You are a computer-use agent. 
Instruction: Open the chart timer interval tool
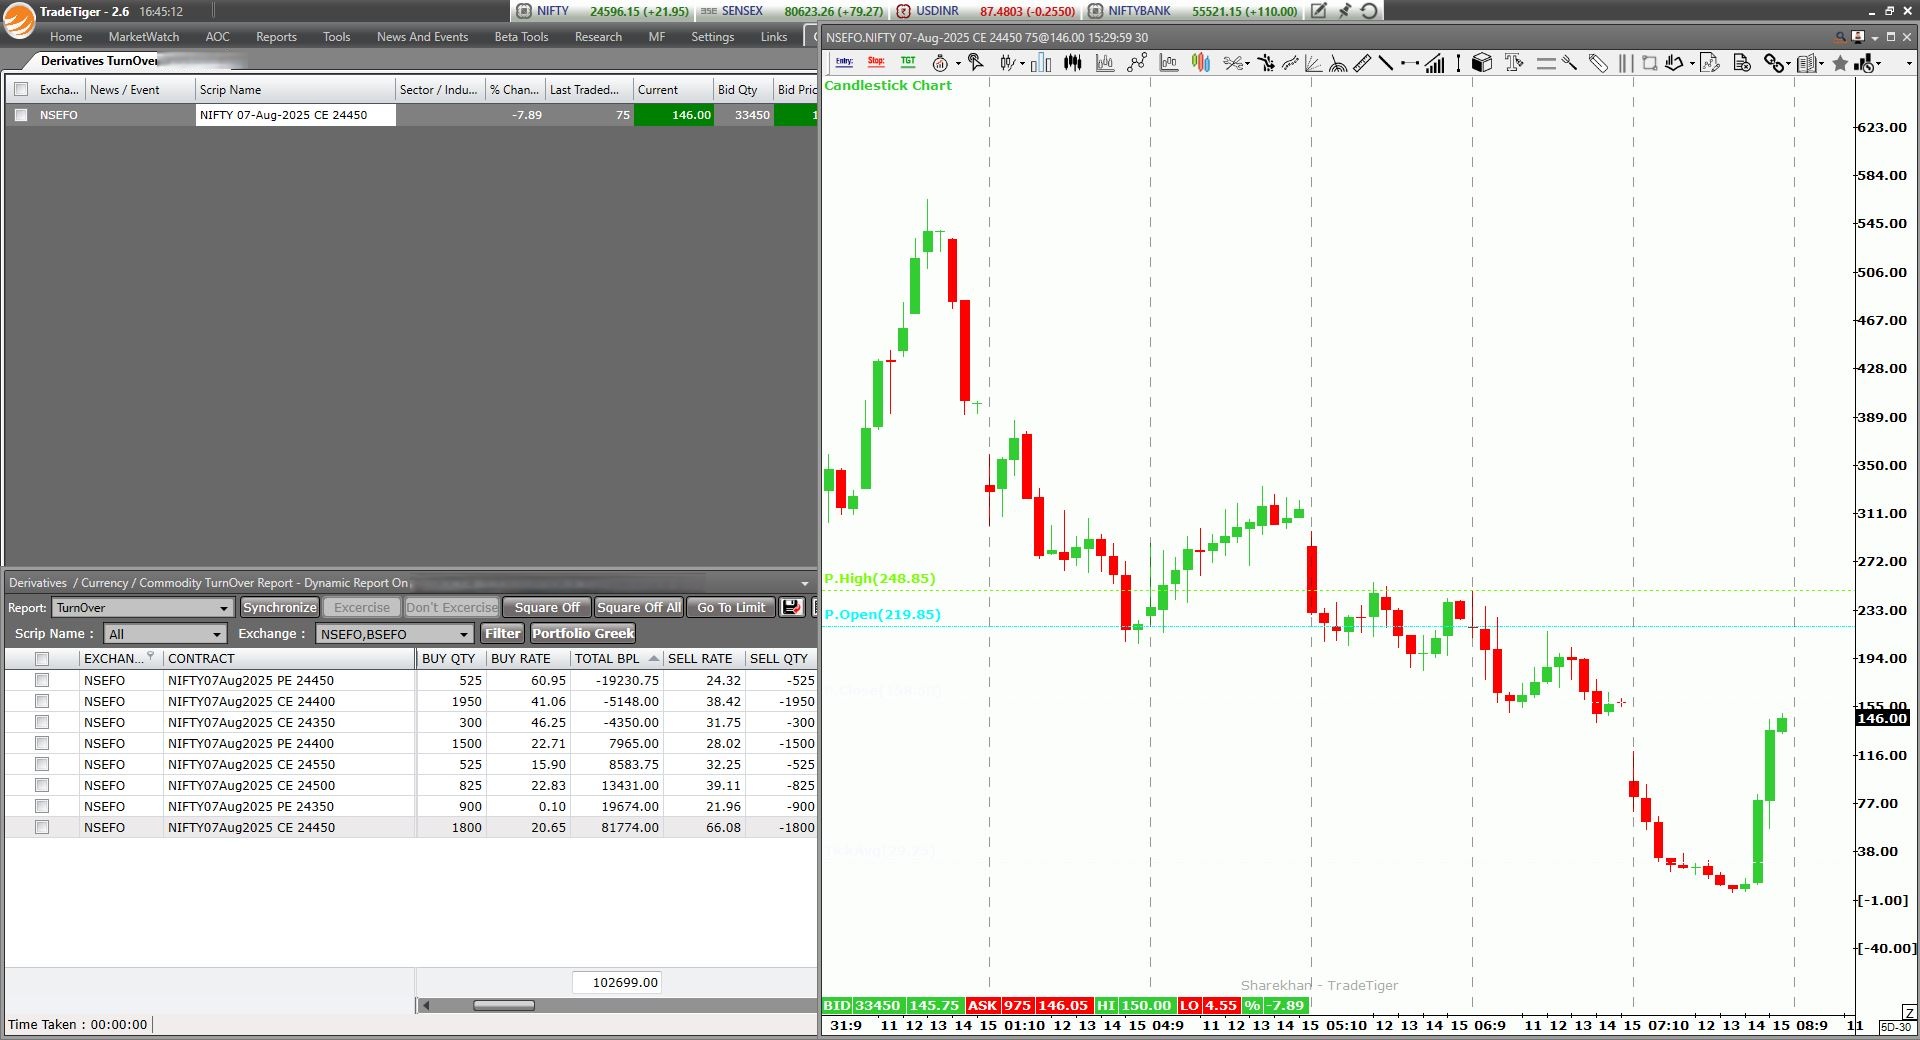940,63
